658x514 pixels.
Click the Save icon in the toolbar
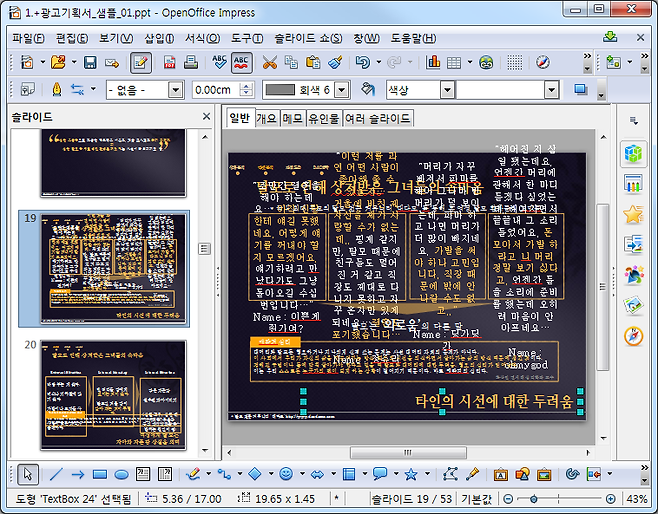coord(90,62)
